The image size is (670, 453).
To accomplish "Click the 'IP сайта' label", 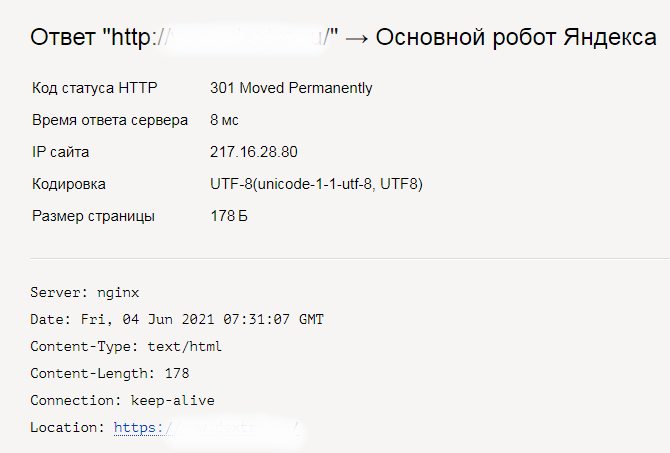I will pos(60,152).
